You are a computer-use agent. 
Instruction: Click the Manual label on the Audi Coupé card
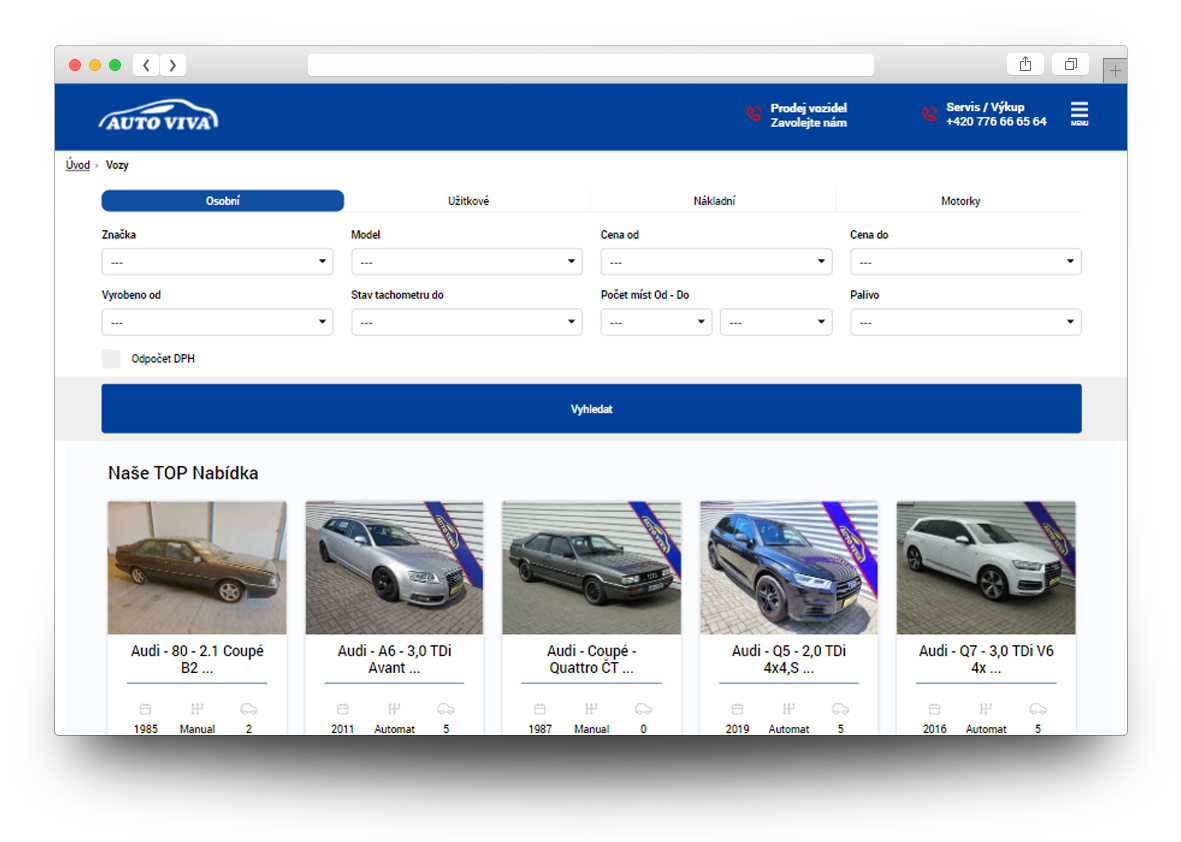click(591, 729)
